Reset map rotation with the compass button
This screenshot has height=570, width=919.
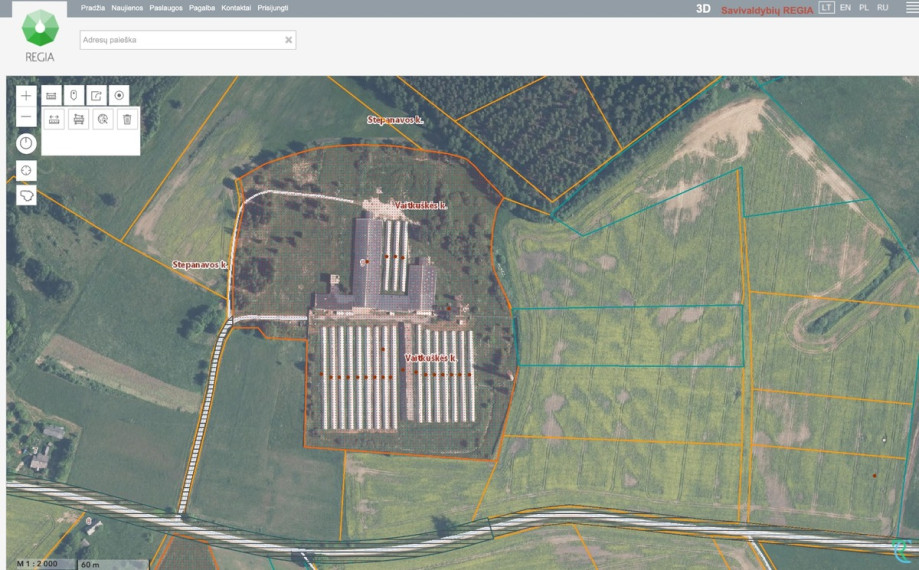tap(26, 144)
